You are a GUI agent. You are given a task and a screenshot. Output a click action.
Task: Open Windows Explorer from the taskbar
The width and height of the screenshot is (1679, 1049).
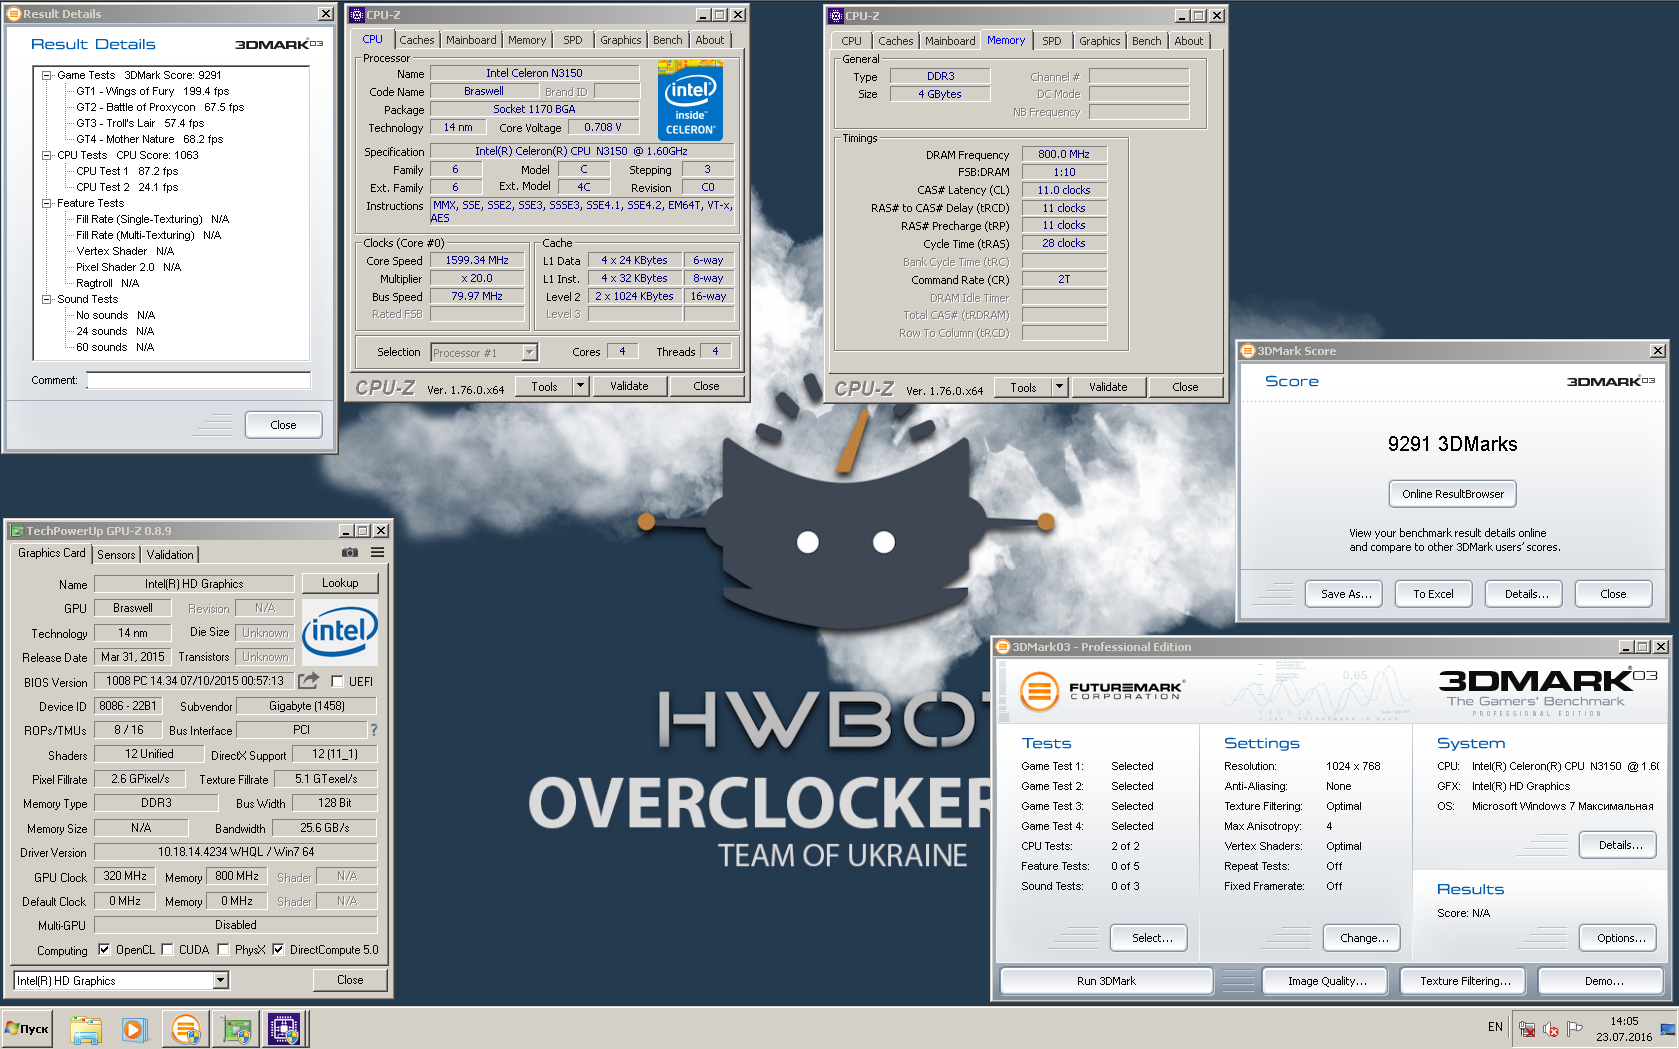point(86,1029)
